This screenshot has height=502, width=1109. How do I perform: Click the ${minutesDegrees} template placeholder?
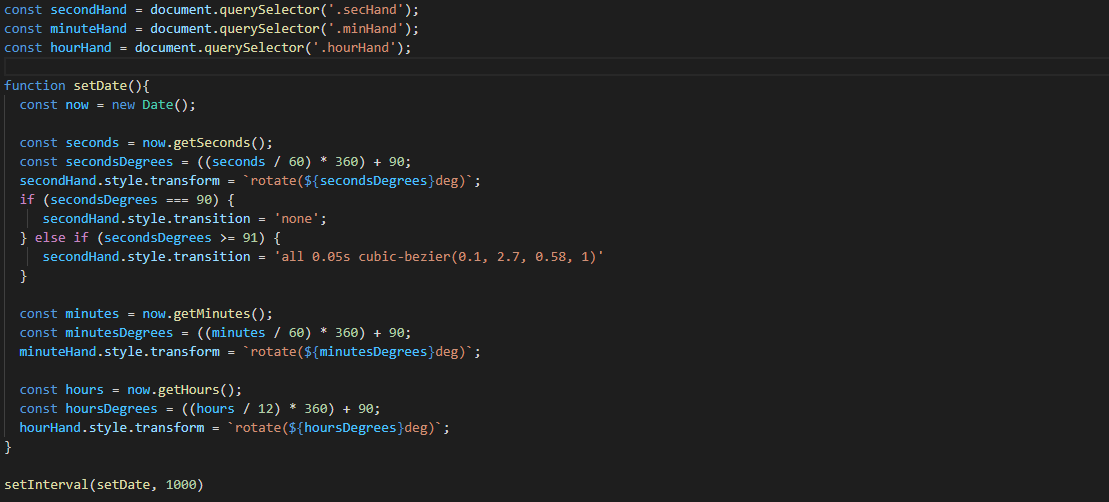click(x=368, y=353)
